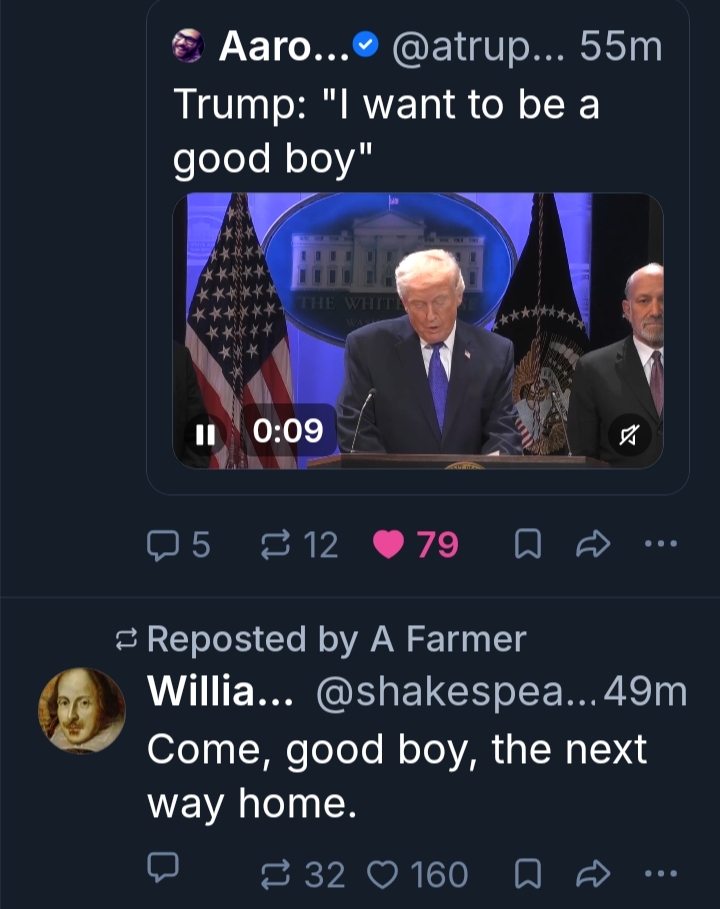Like the Shakespeare post
The width and height of the screenshot is (720, 909).
pyautogui.click(x=383, y=875)
